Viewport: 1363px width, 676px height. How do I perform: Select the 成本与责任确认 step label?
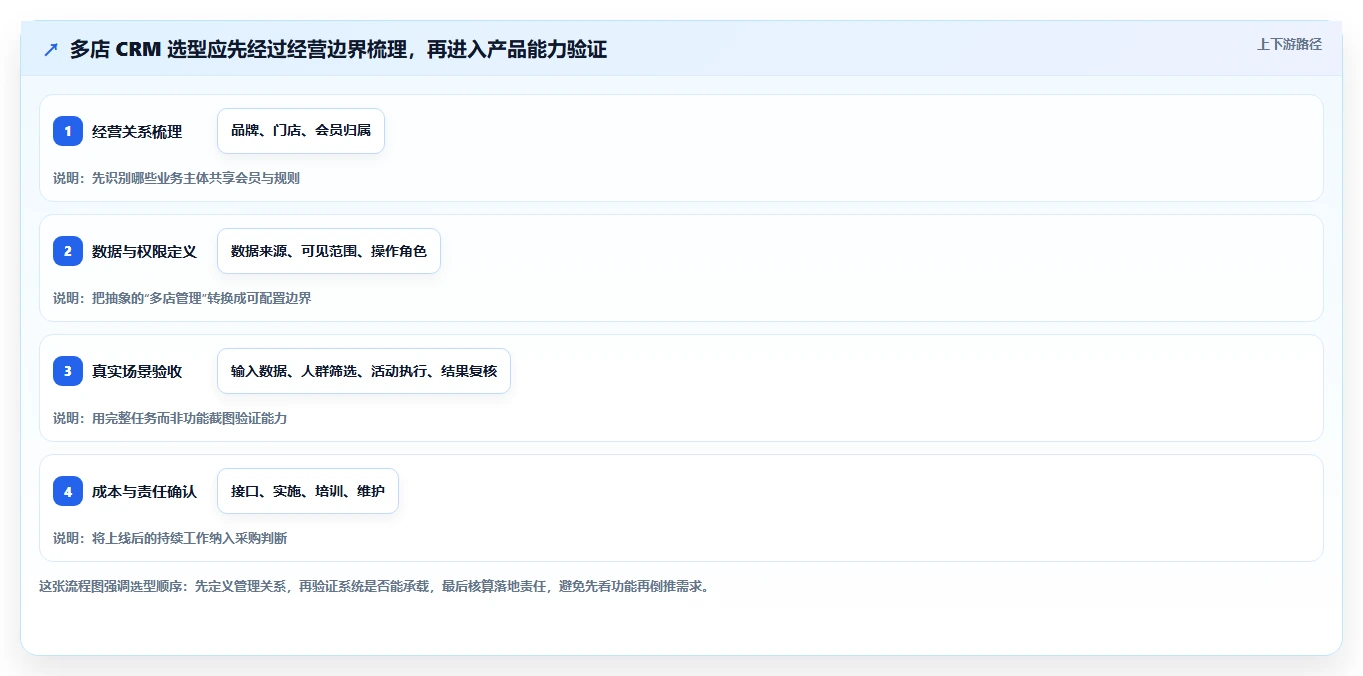pos(144,491)
